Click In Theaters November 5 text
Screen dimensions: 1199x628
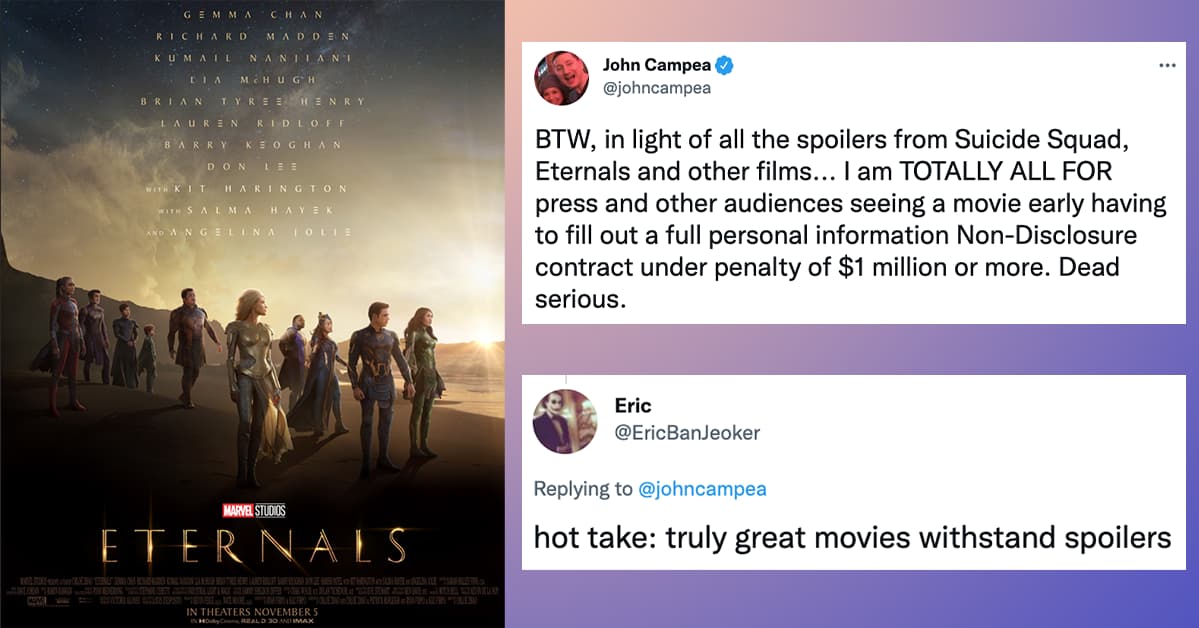point(252,612)
